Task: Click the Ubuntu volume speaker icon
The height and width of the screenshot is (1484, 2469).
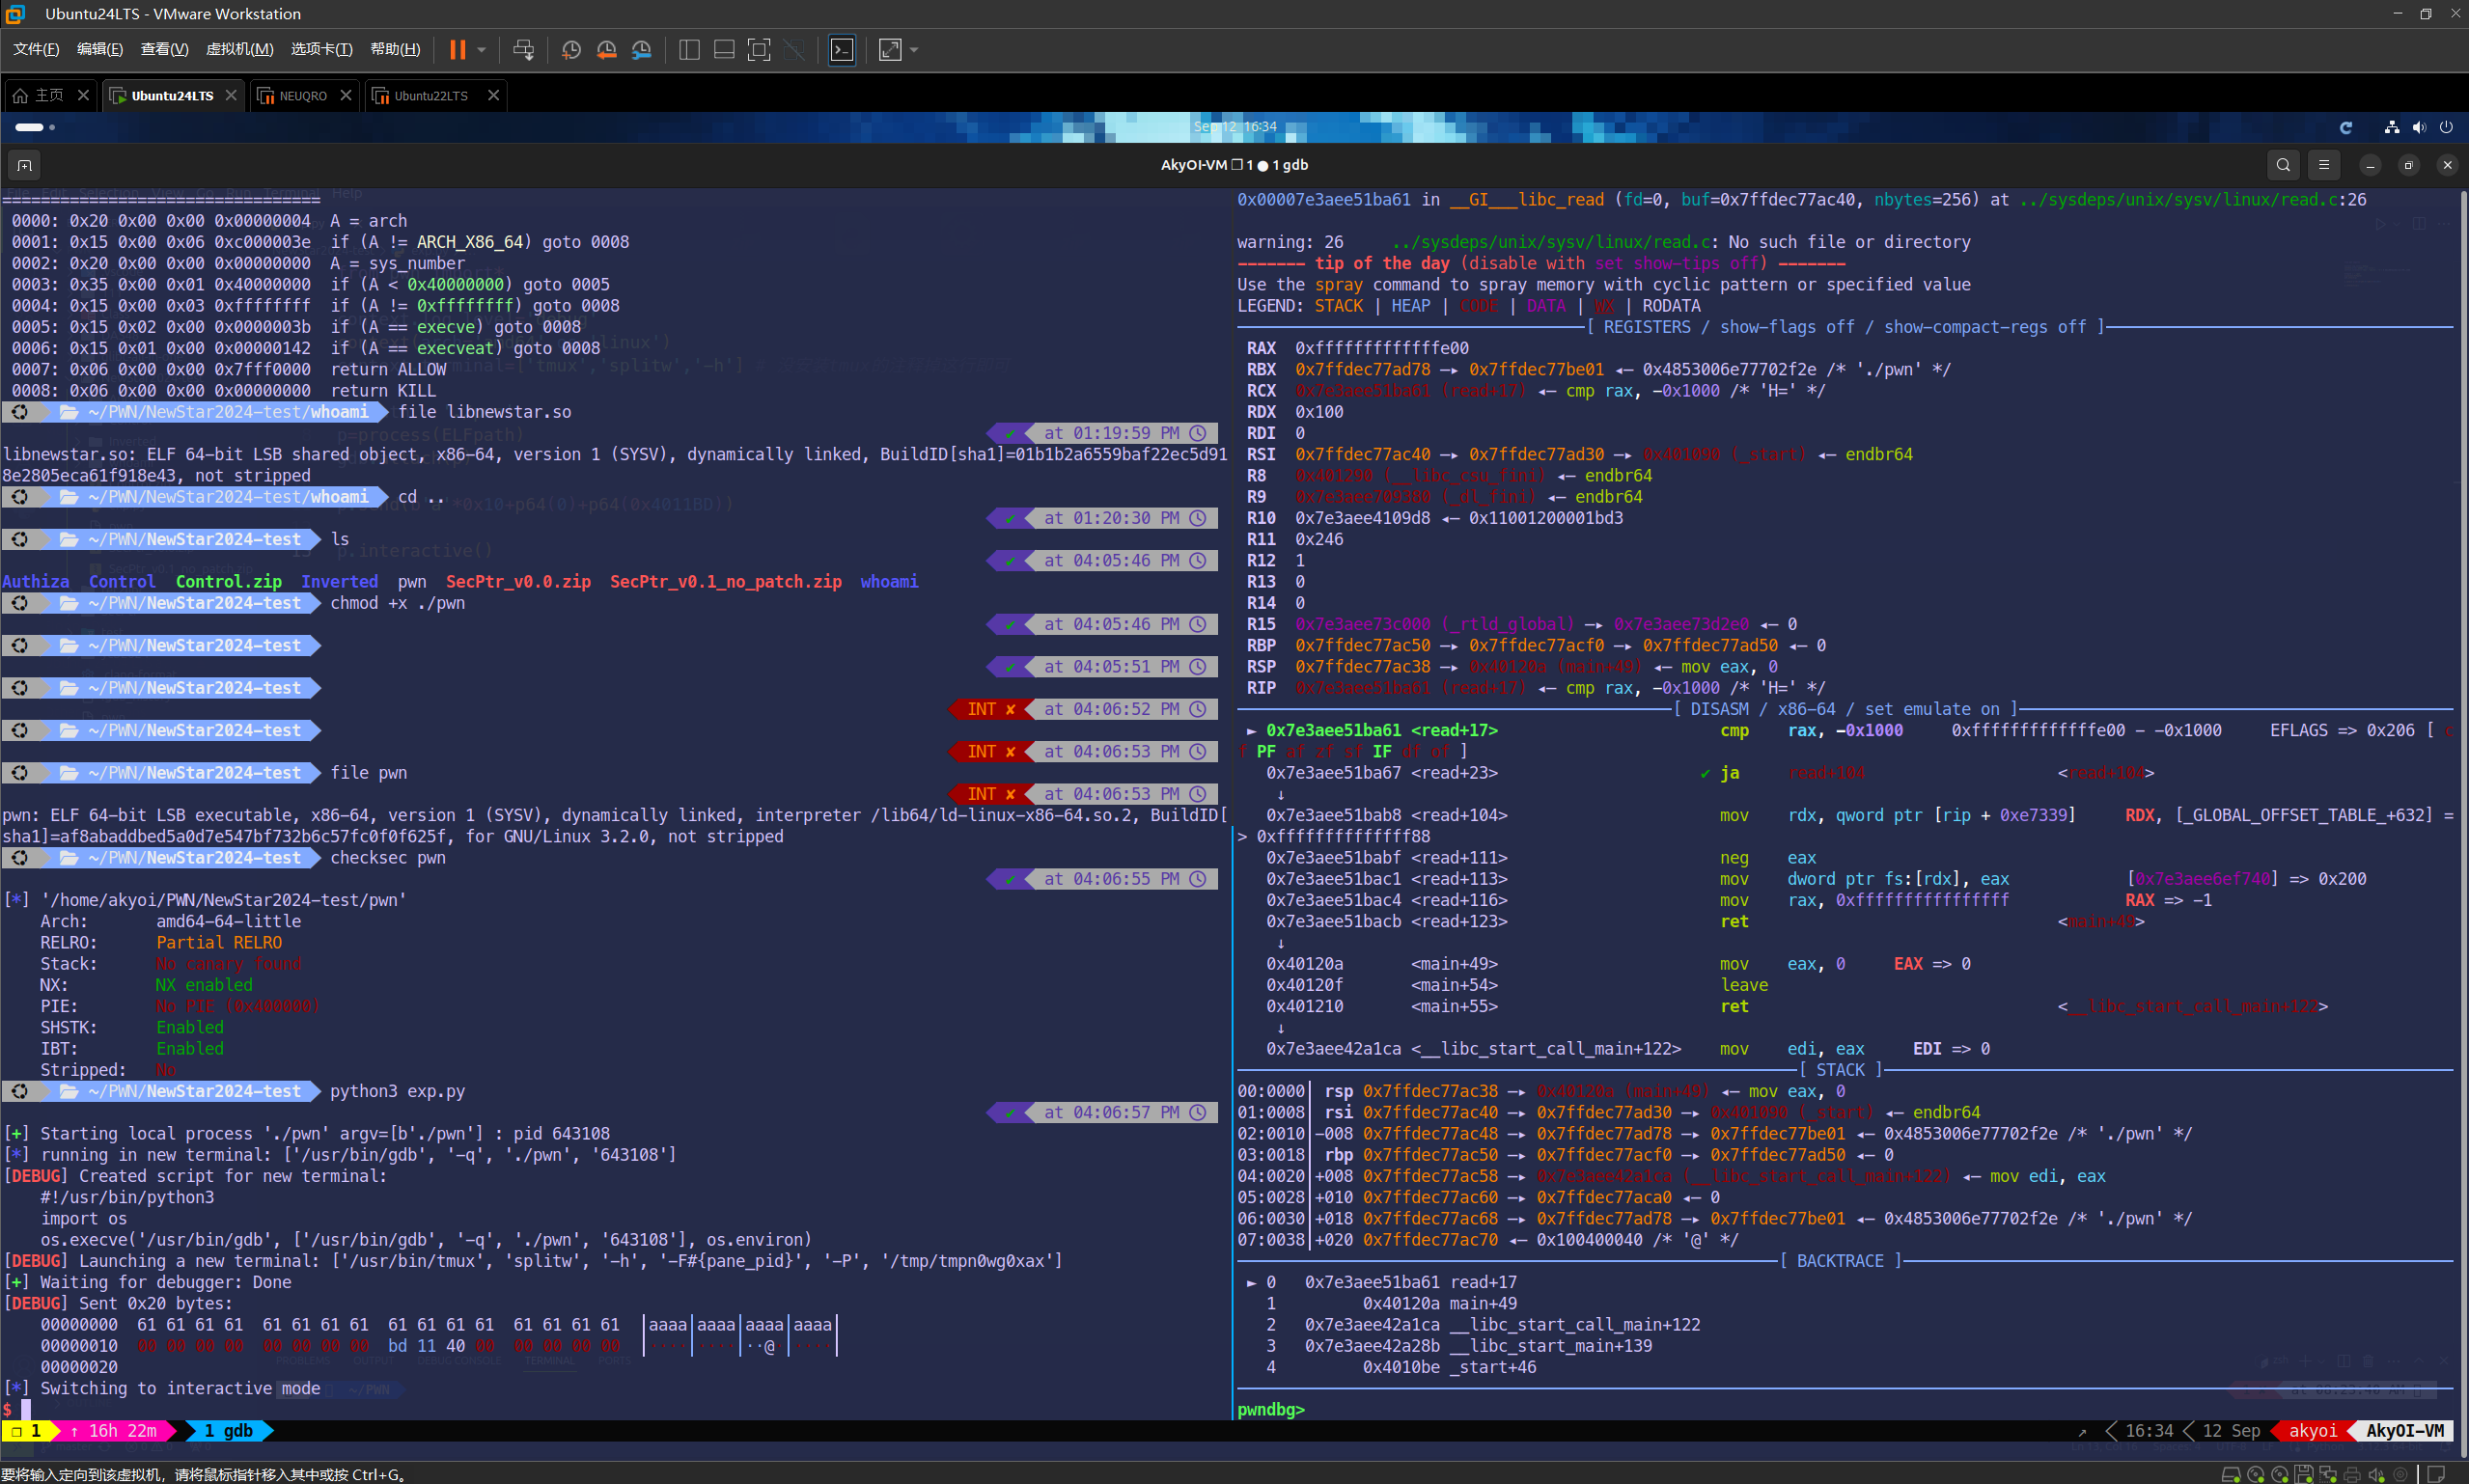Action: pyautogui.click(x=2418, y=127)
